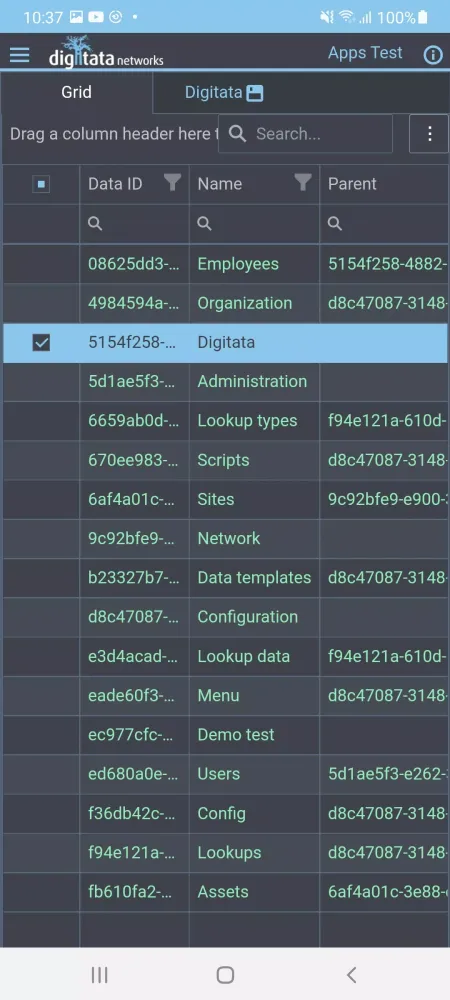Select the Scripts row name
The width and height of the screenshot is (450, 1000).
pos(224,460)
